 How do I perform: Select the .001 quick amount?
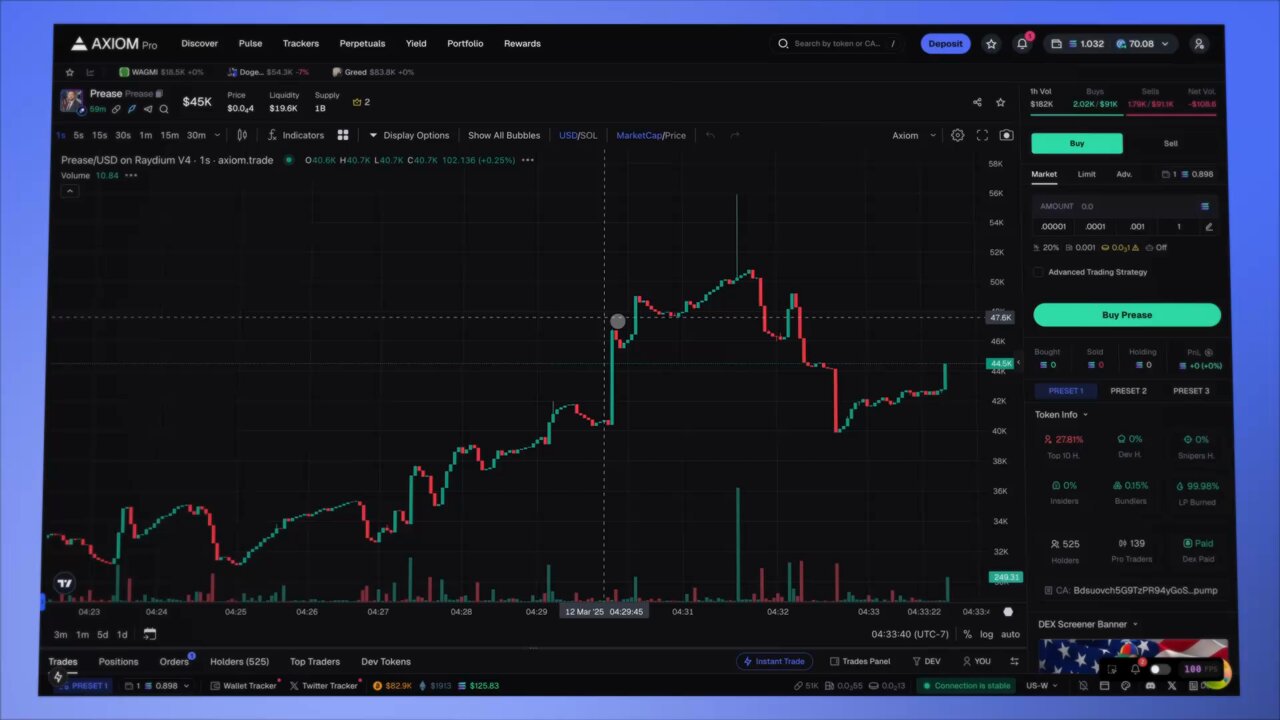[x=1137, y=227]
